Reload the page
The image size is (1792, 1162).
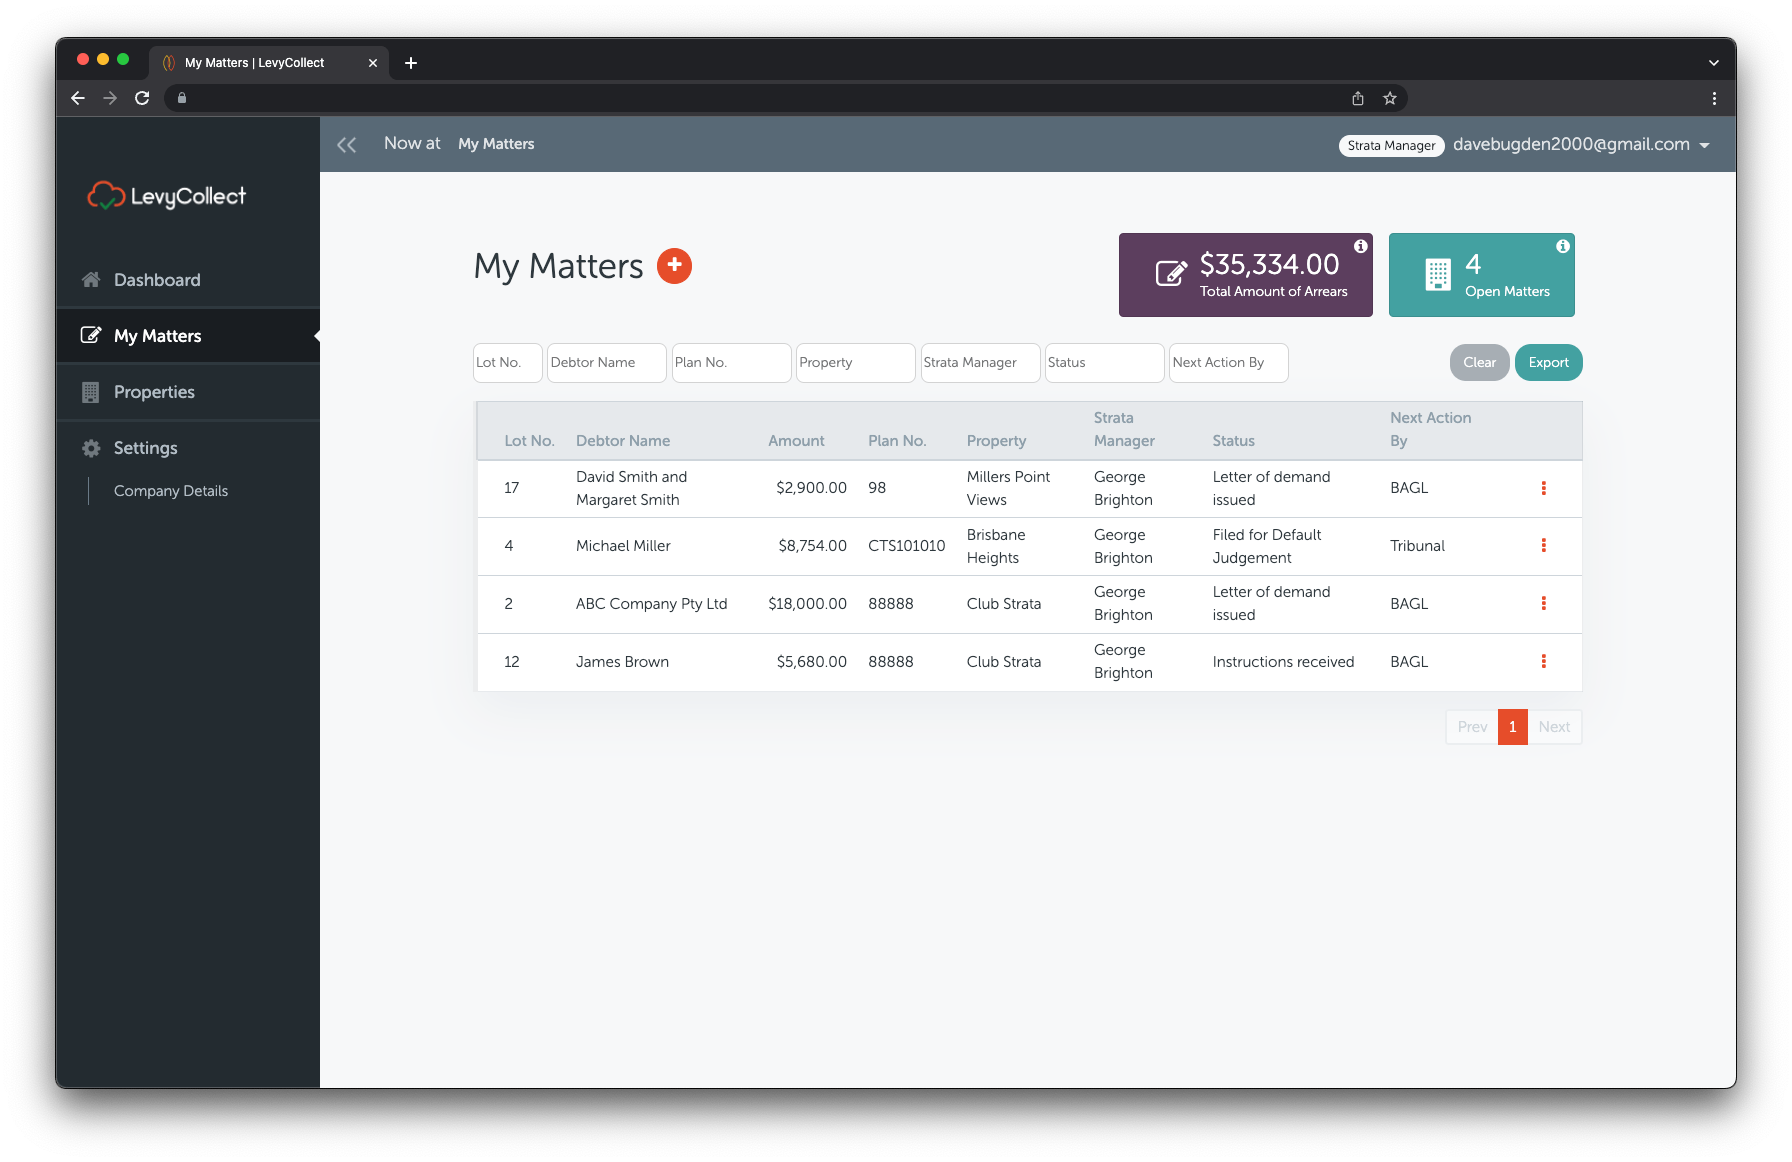(x=142, y=98)
